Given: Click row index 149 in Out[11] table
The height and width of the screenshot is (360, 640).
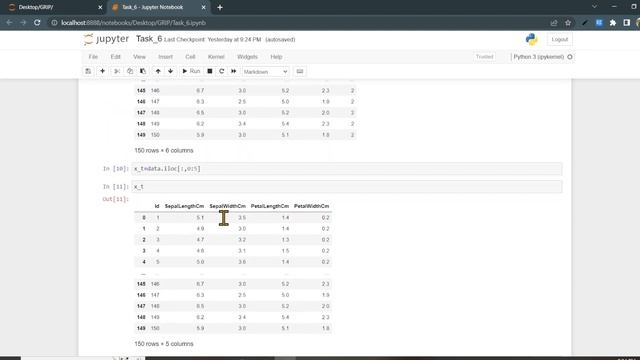Looking at the screenshot, I should (141, 328).
